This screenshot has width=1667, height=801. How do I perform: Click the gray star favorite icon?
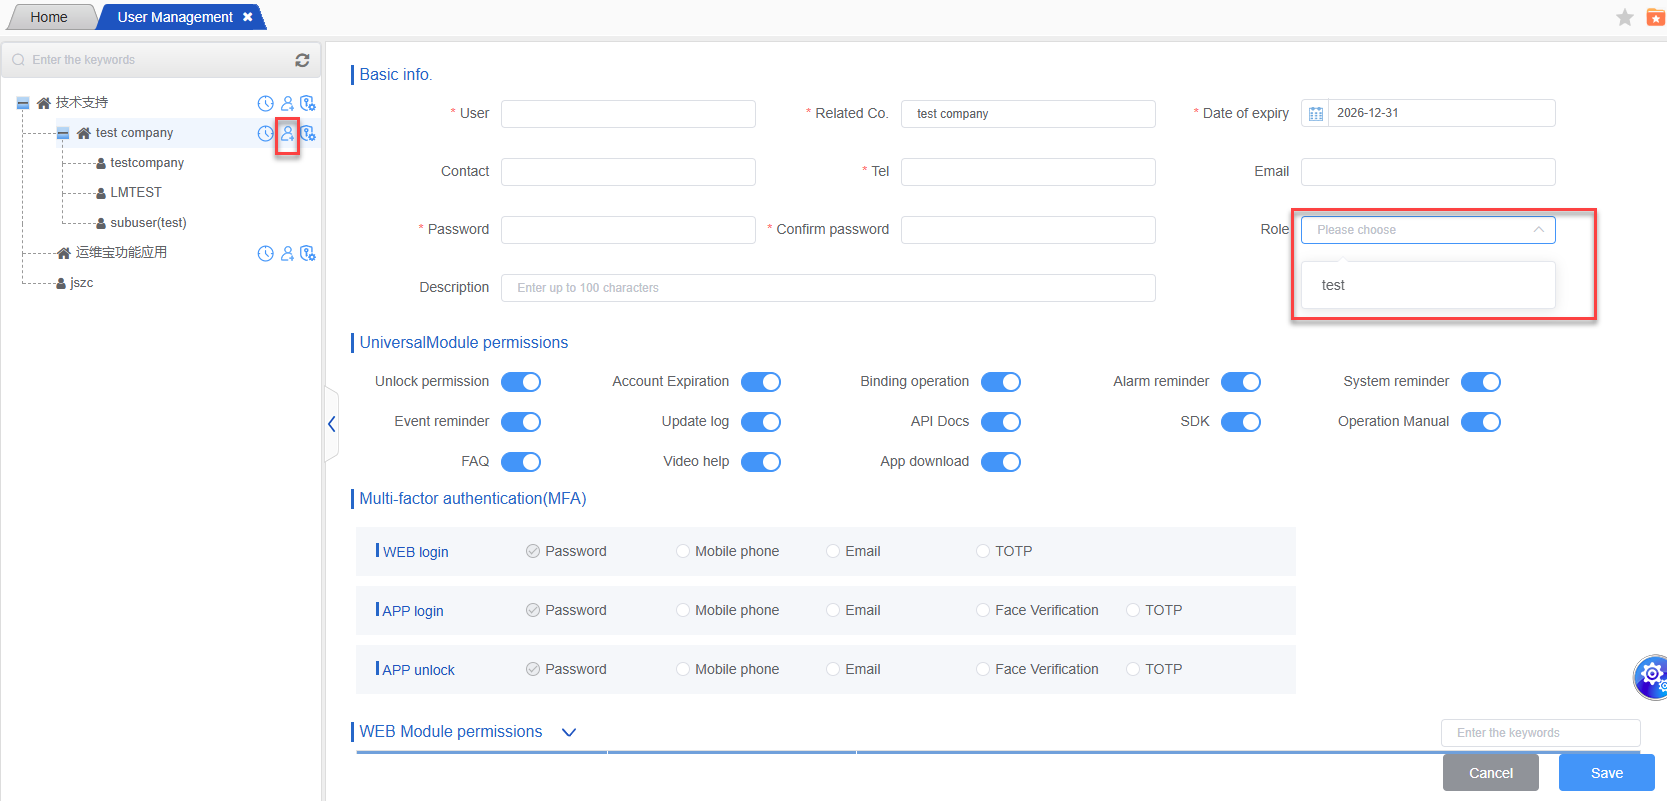[x=1625, y=17]
